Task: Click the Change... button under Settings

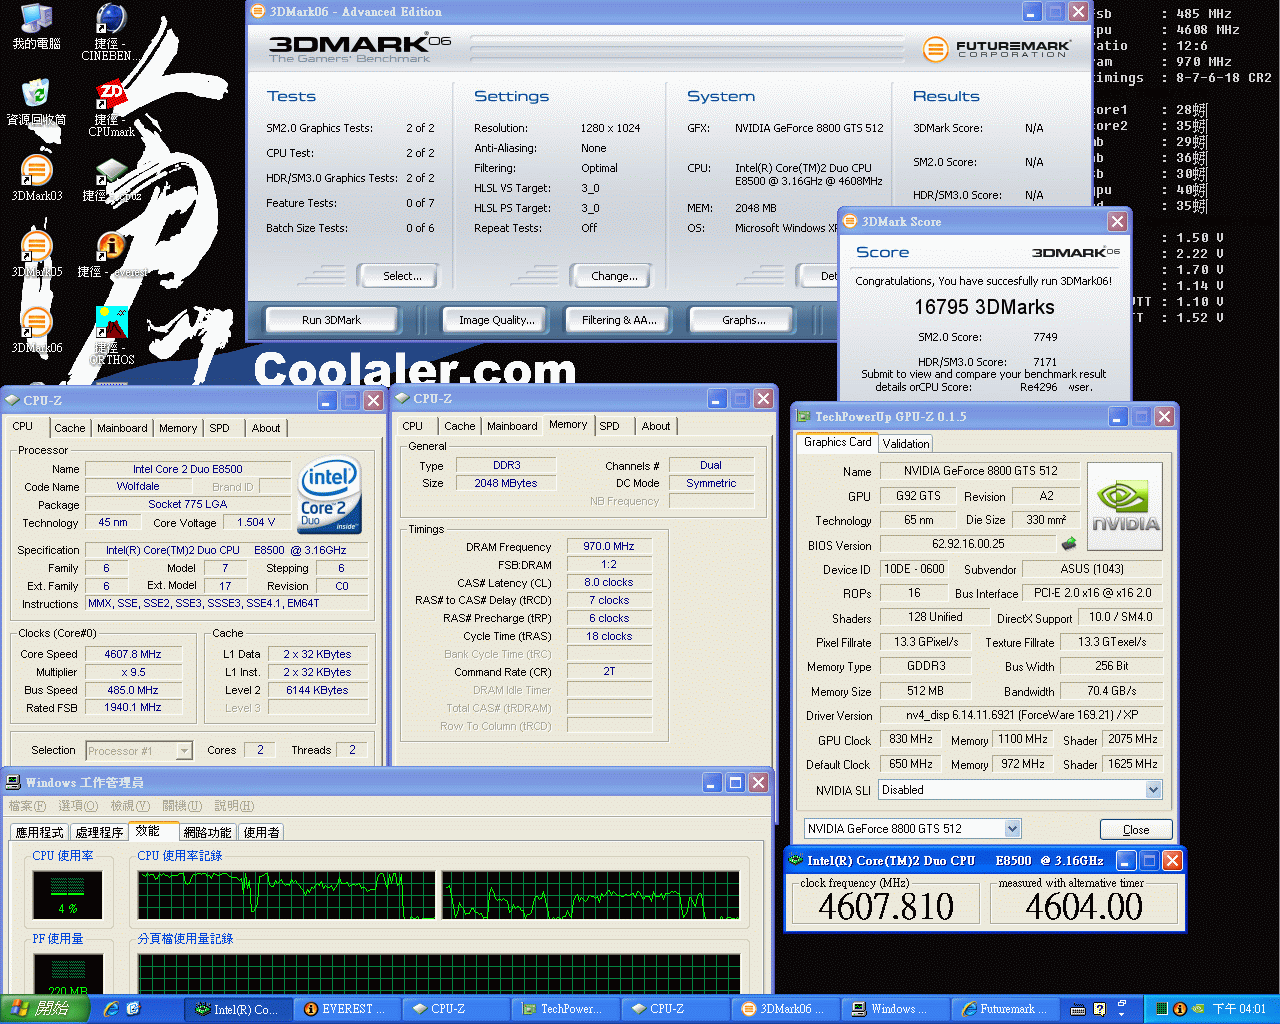Action: (x=614, y=276)
